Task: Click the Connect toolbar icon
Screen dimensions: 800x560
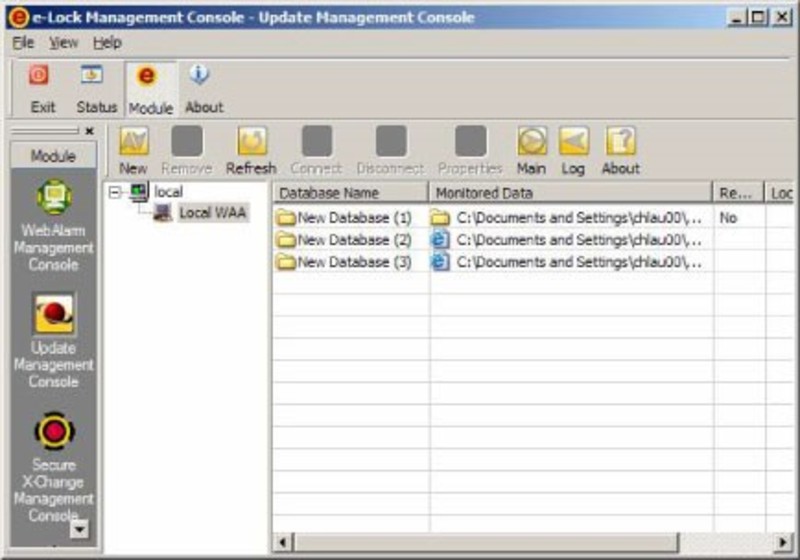Action: [317, 141]
